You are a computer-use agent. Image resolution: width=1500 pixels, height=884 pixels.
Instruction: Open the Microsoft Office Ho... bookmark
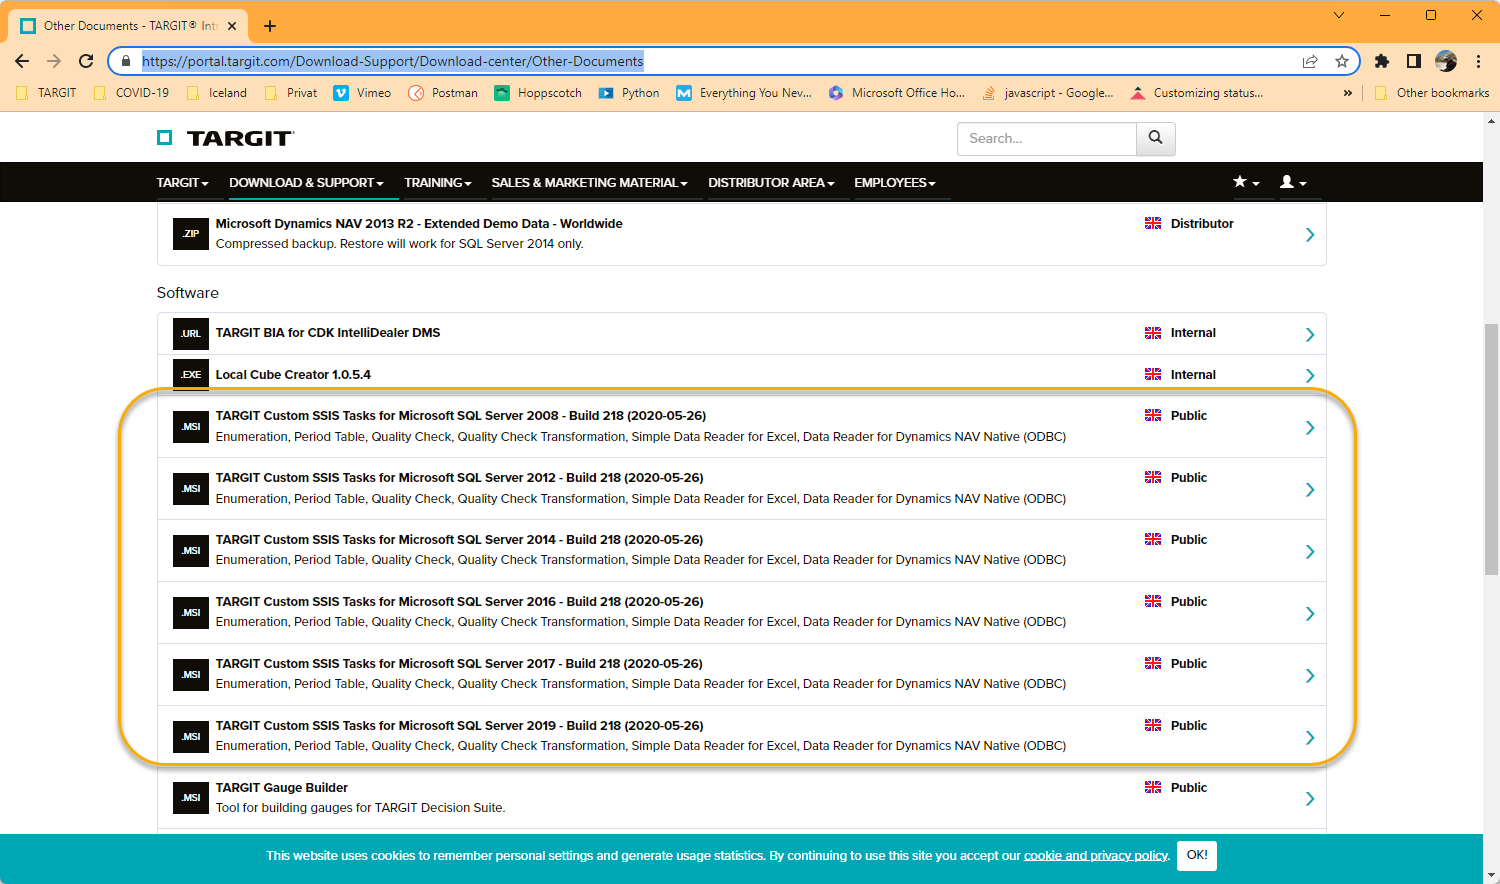tap(897, 93)
